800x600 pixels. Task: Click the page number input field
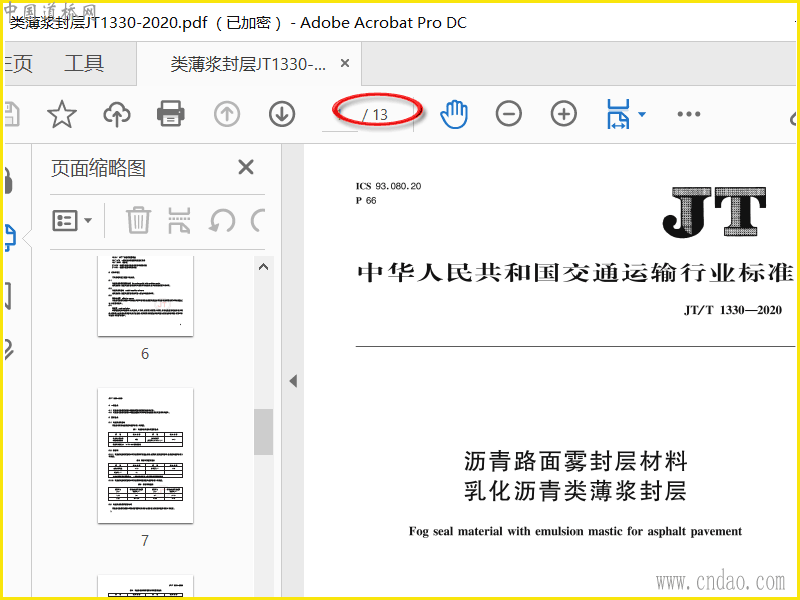pyautogui.click(x=340, y=115)
